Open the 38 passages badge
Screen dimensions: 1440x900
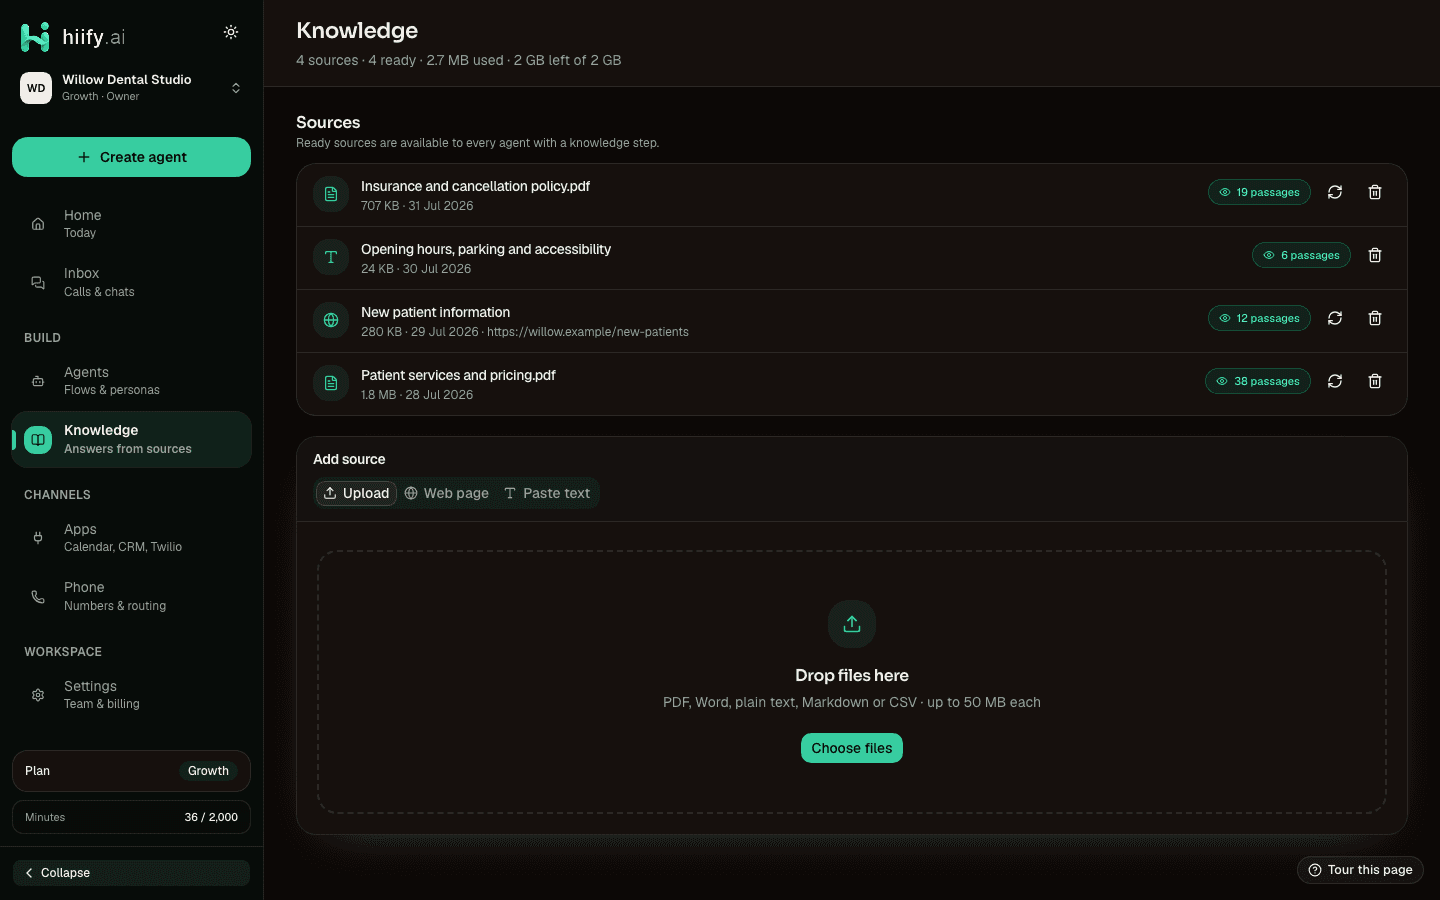pyautogui.click(x=1258, y=381)
